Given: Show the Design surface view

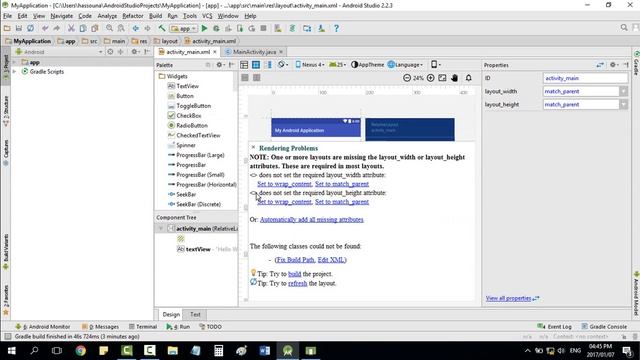Looking at the screenshot, I should [244, 64].
